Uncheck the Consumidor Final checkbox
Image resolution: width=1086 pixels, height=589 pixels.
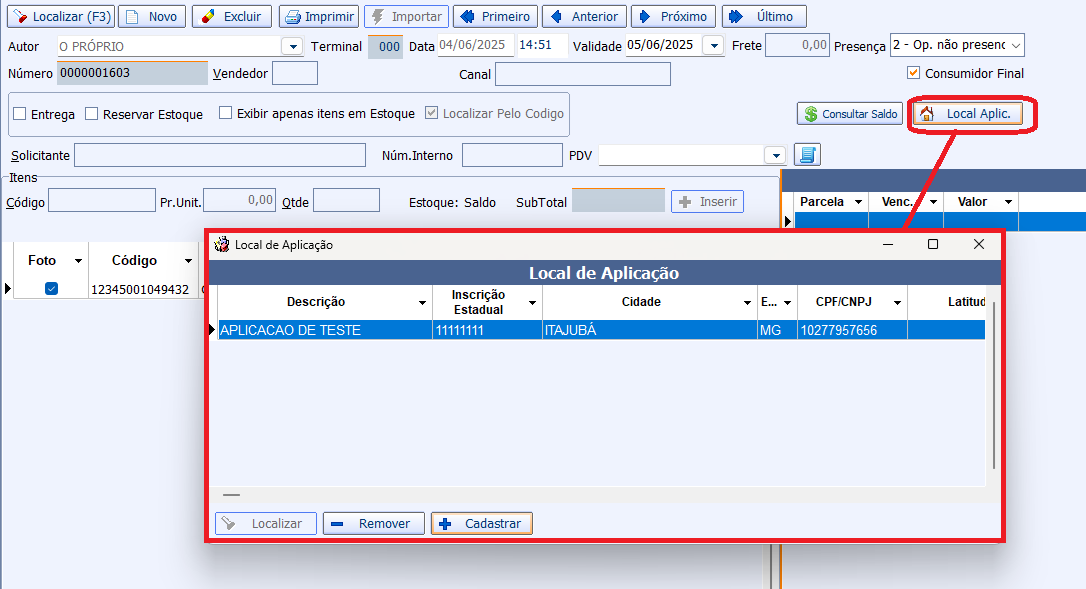[x=913, y=73]
